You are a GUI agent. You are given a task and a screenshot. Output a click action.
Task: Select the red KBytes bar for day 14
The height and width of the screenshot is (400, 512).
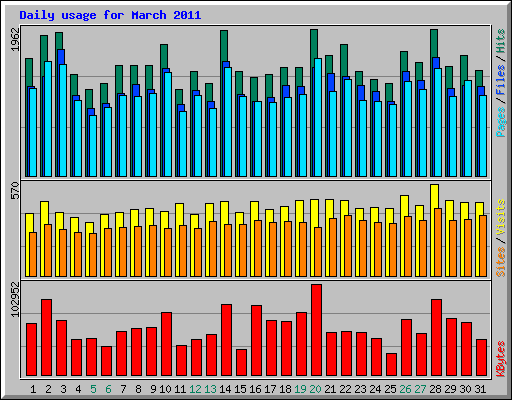point(226,340)
